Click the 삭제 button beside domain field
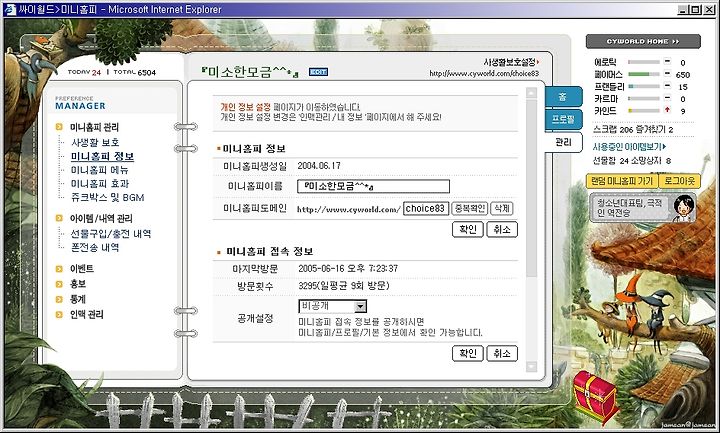 pos(501,208)
